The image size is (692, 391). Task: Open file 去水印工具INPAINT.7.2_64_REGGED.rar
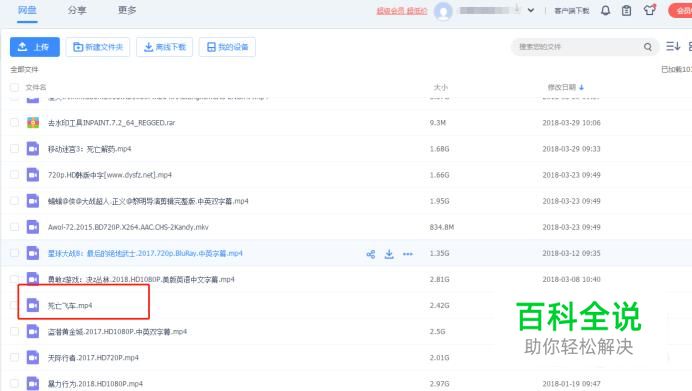pos(111,123)
